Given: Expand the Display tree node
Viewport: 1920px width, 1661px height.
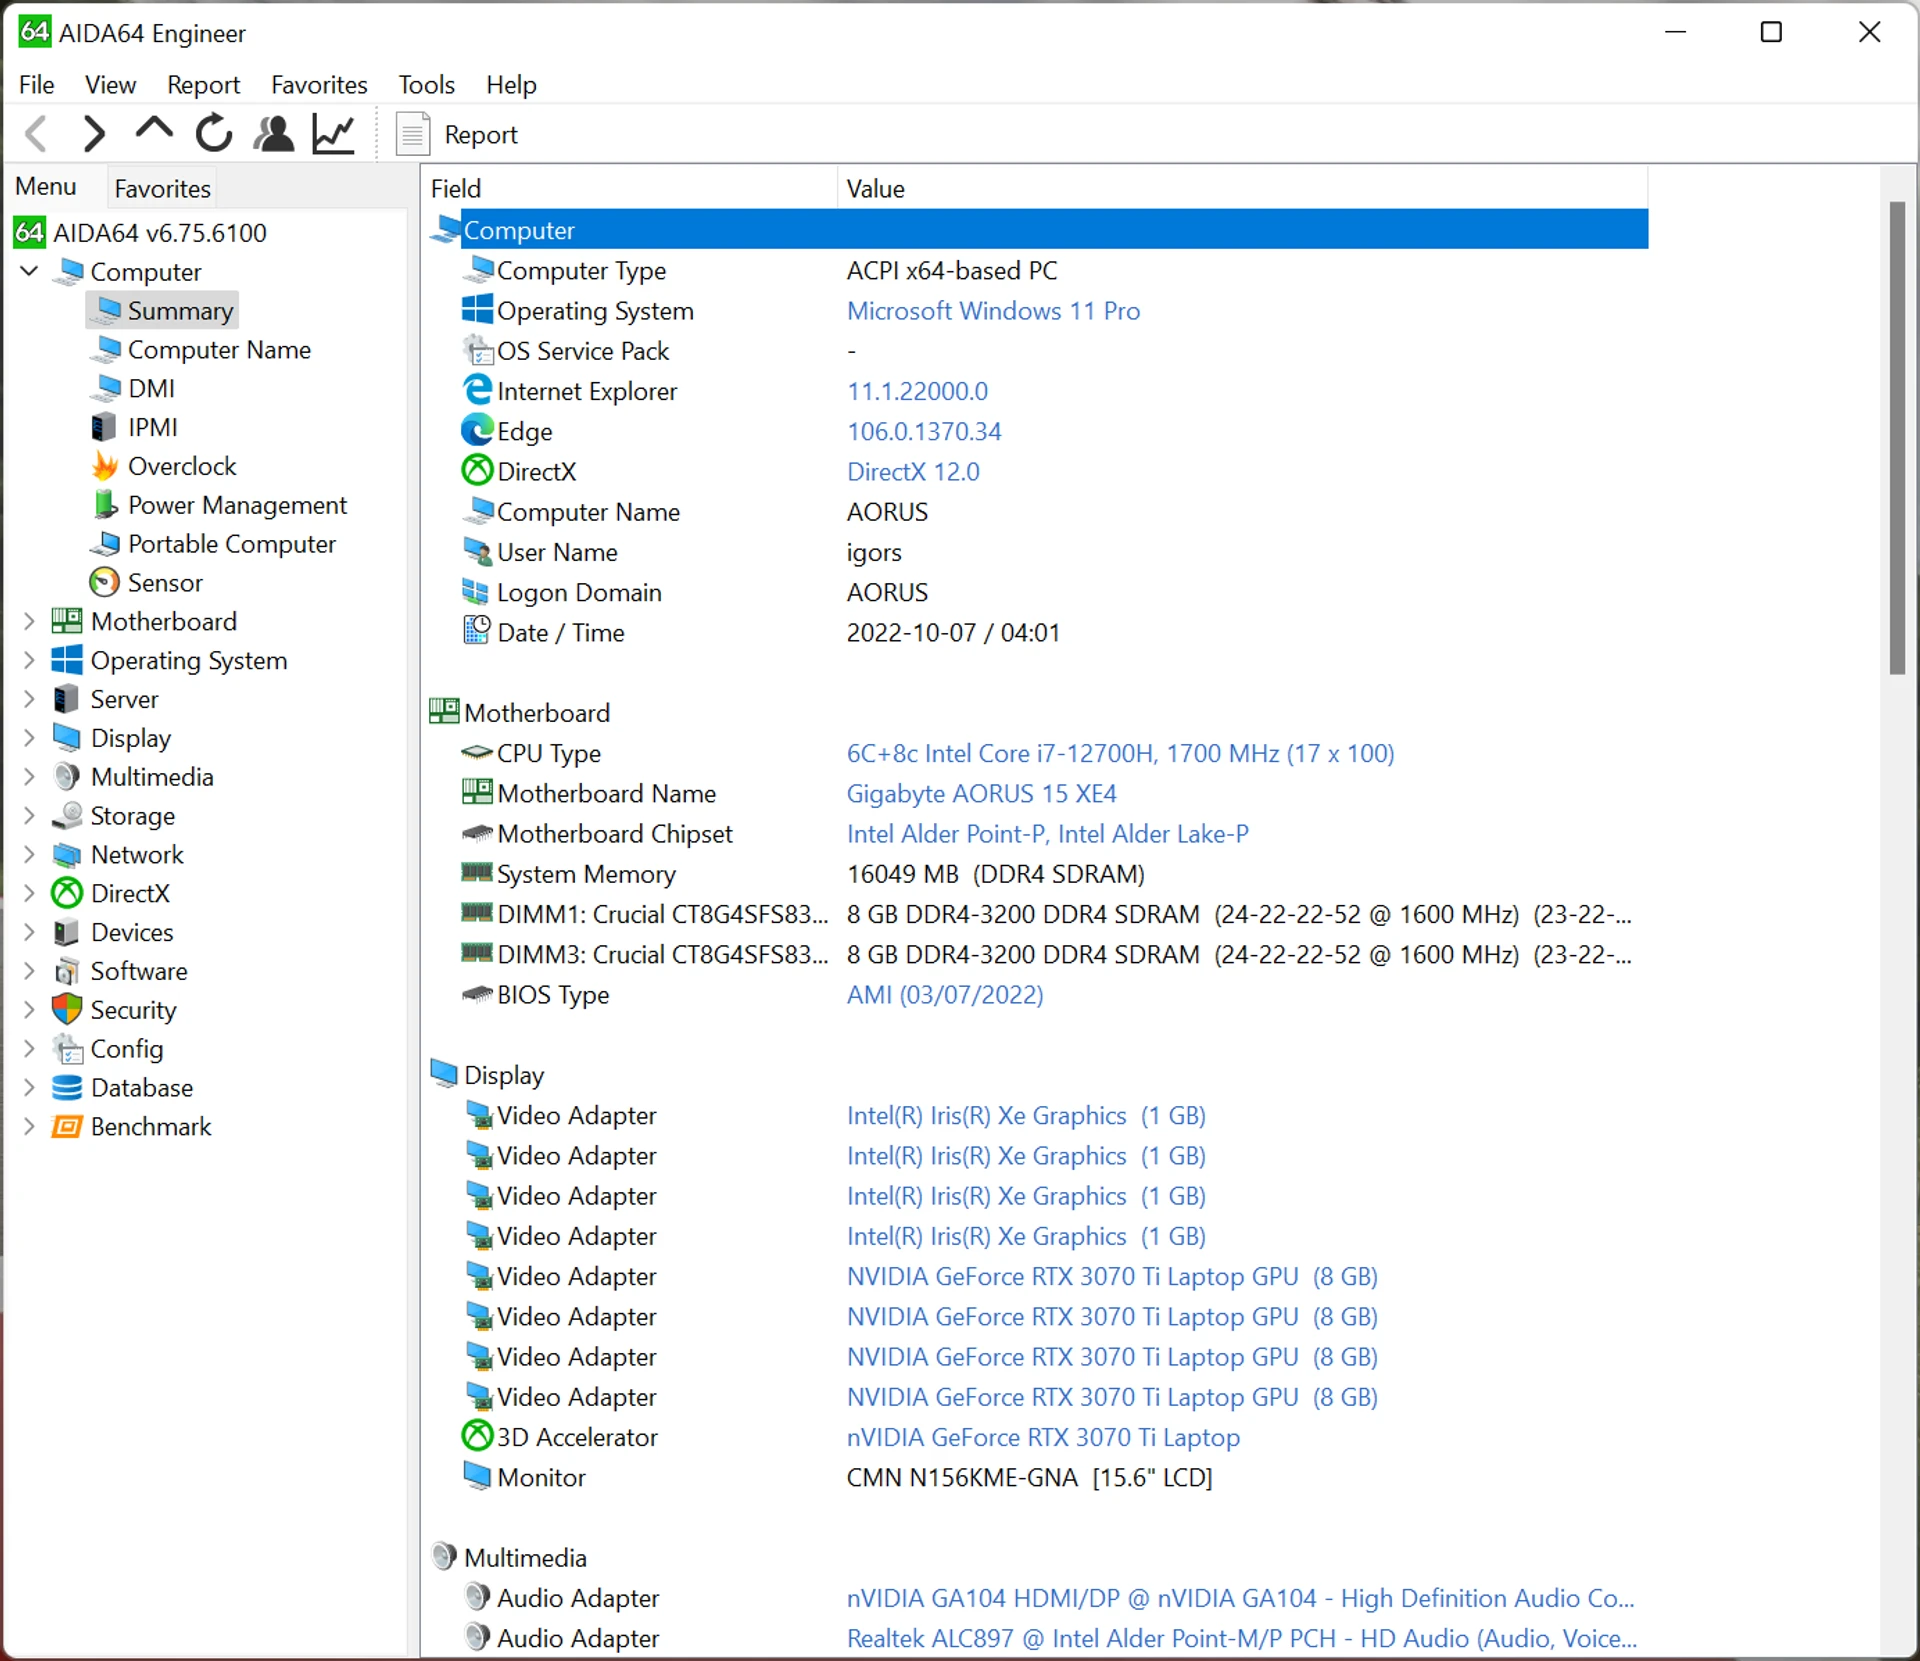Looking at the screenshot, I should click(30, 738).
